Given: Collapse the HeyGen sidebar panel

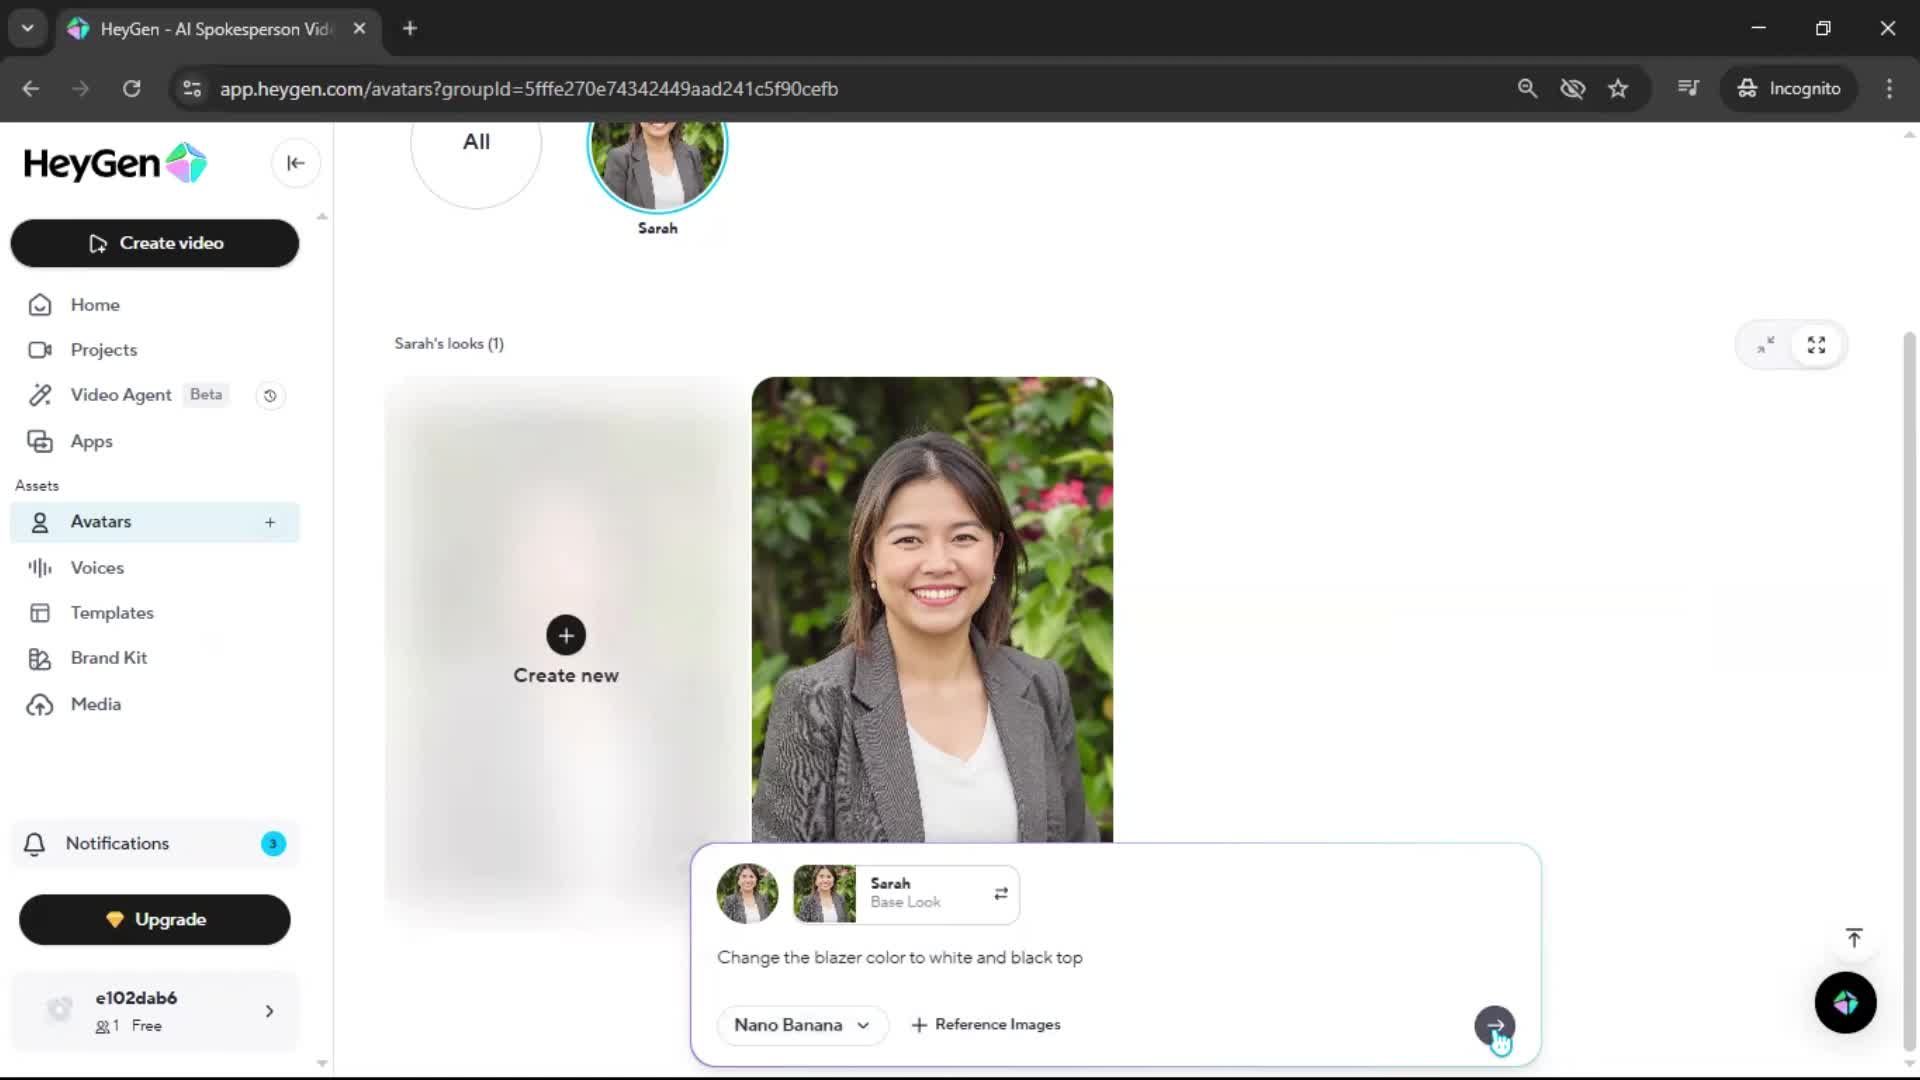Looking at the screenshot, I should 295,163.
